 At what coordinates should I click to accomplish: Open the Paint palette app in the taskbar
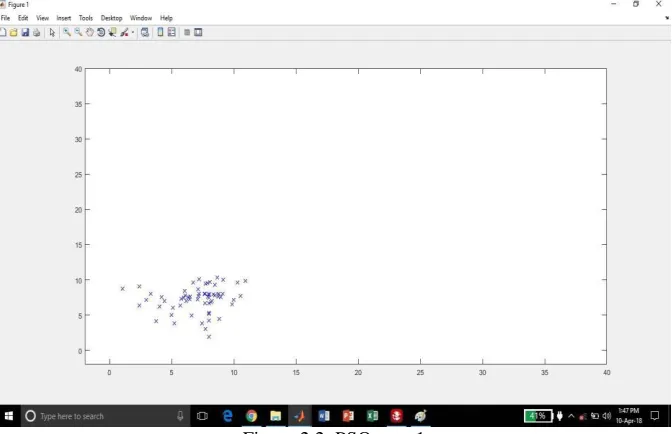(x=420, y=416)
